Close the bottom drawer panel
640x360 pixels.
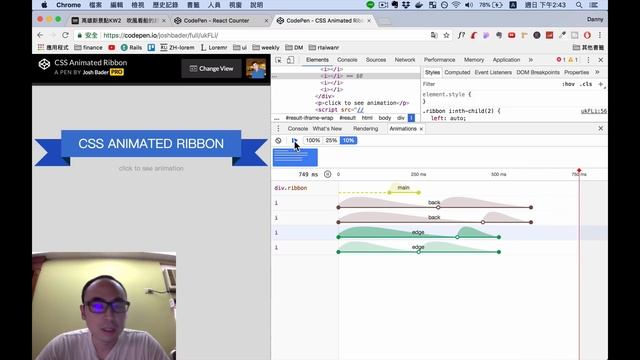601,129
